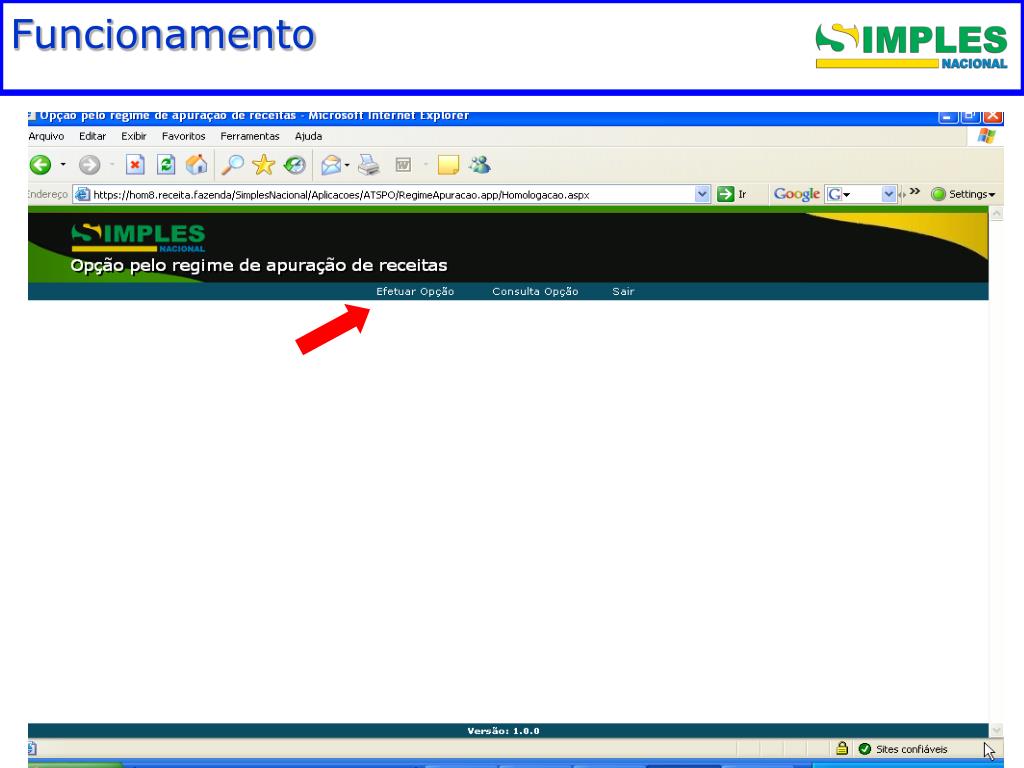
Task: Open the Mail button dropdown arrow
Action: pyautogui.click(x=347, y=165)
